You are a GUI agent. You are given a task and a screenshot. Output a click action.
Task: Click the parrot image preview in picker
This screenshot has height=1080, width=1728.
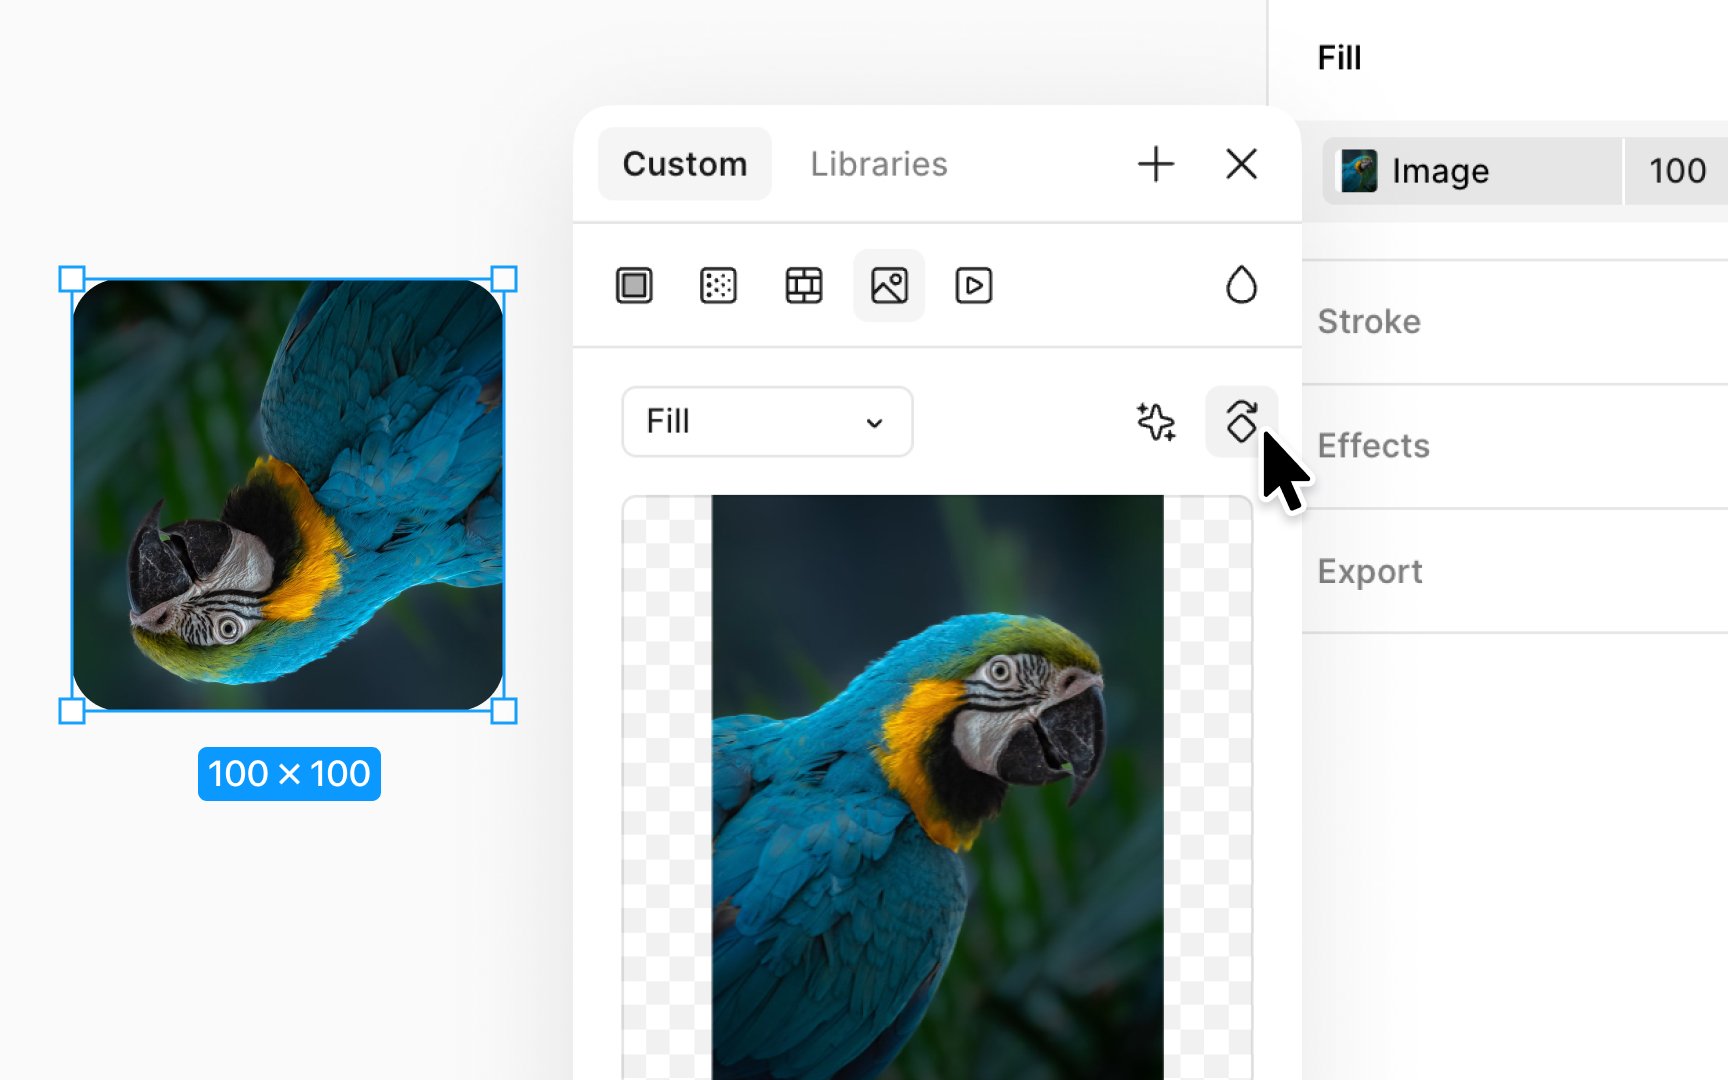[x=937, y=787]
